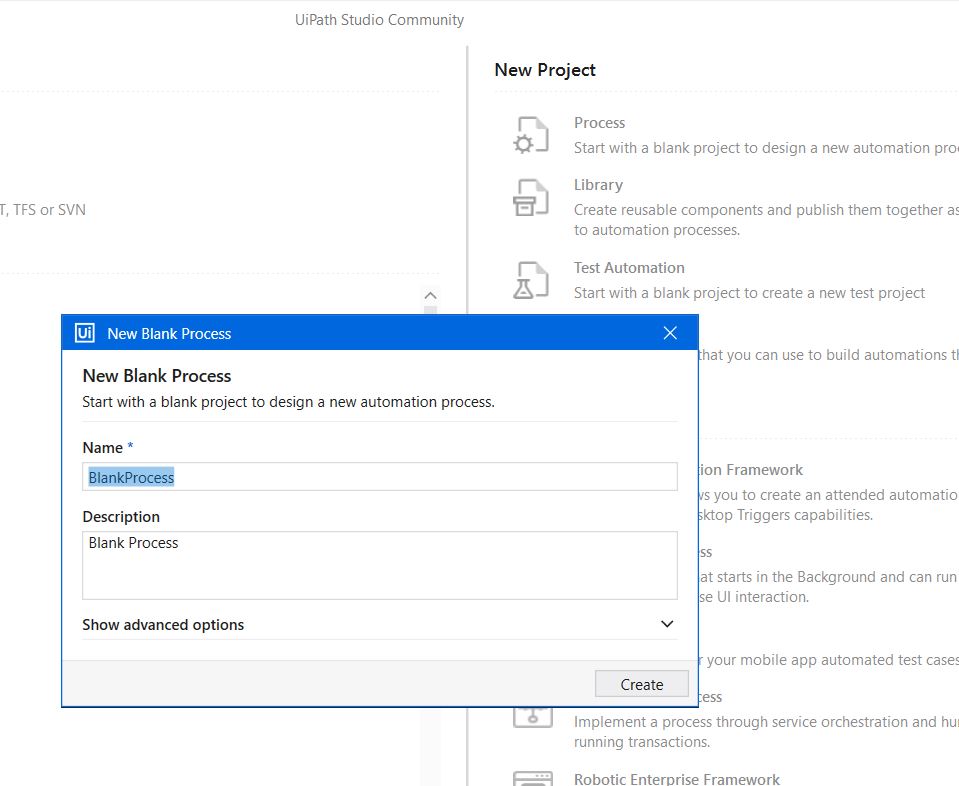This screenshot has width=959, height=786.
Task: Select the 'Library' project type title
Action: pos(598,185)
